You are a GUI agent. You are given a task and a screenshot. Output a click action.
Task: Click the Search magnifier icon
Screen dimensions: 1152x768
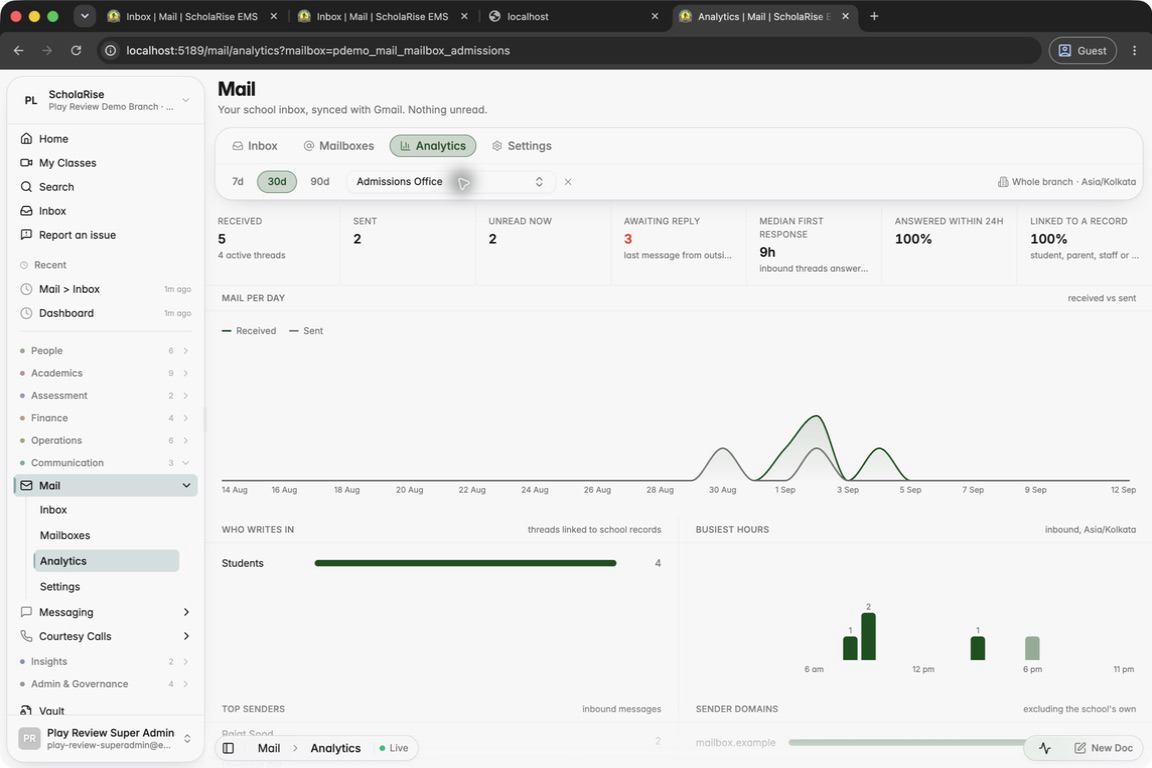coord(26,187)
